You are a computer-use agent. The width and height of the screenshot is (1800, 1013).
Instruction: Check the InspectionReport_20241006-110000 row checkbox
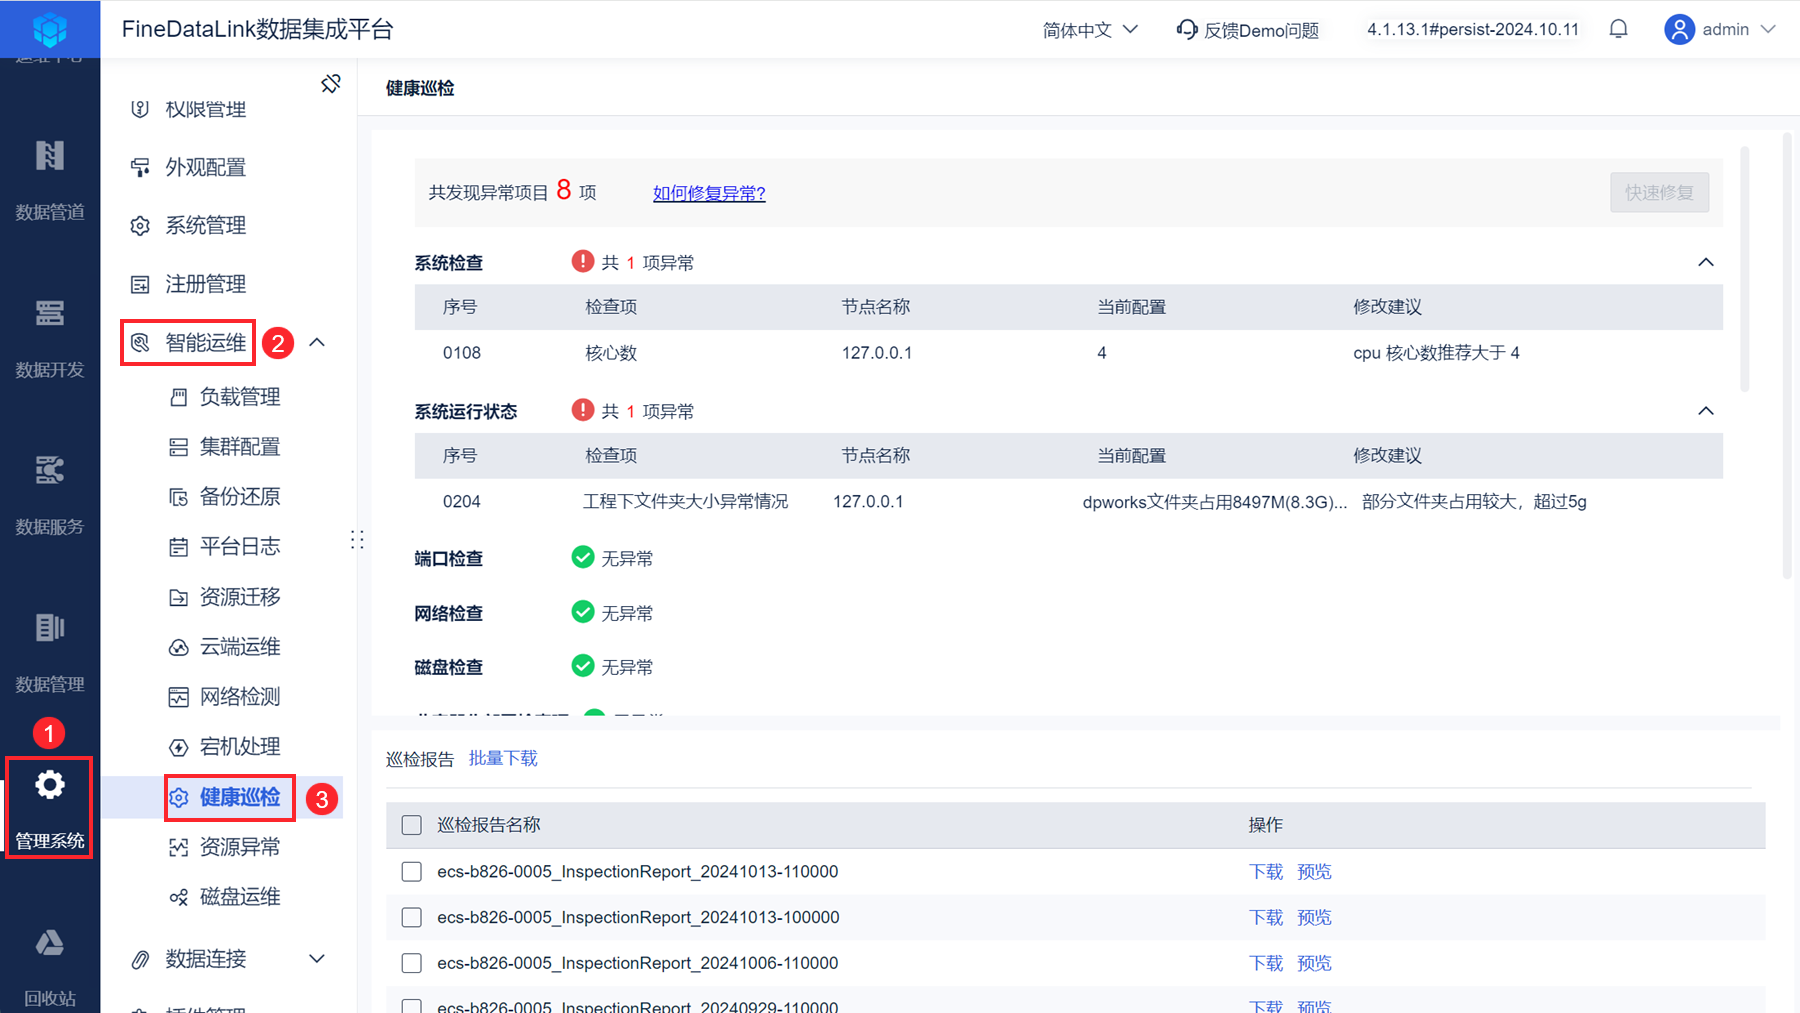pyautogui.click(x=411, y=963)
